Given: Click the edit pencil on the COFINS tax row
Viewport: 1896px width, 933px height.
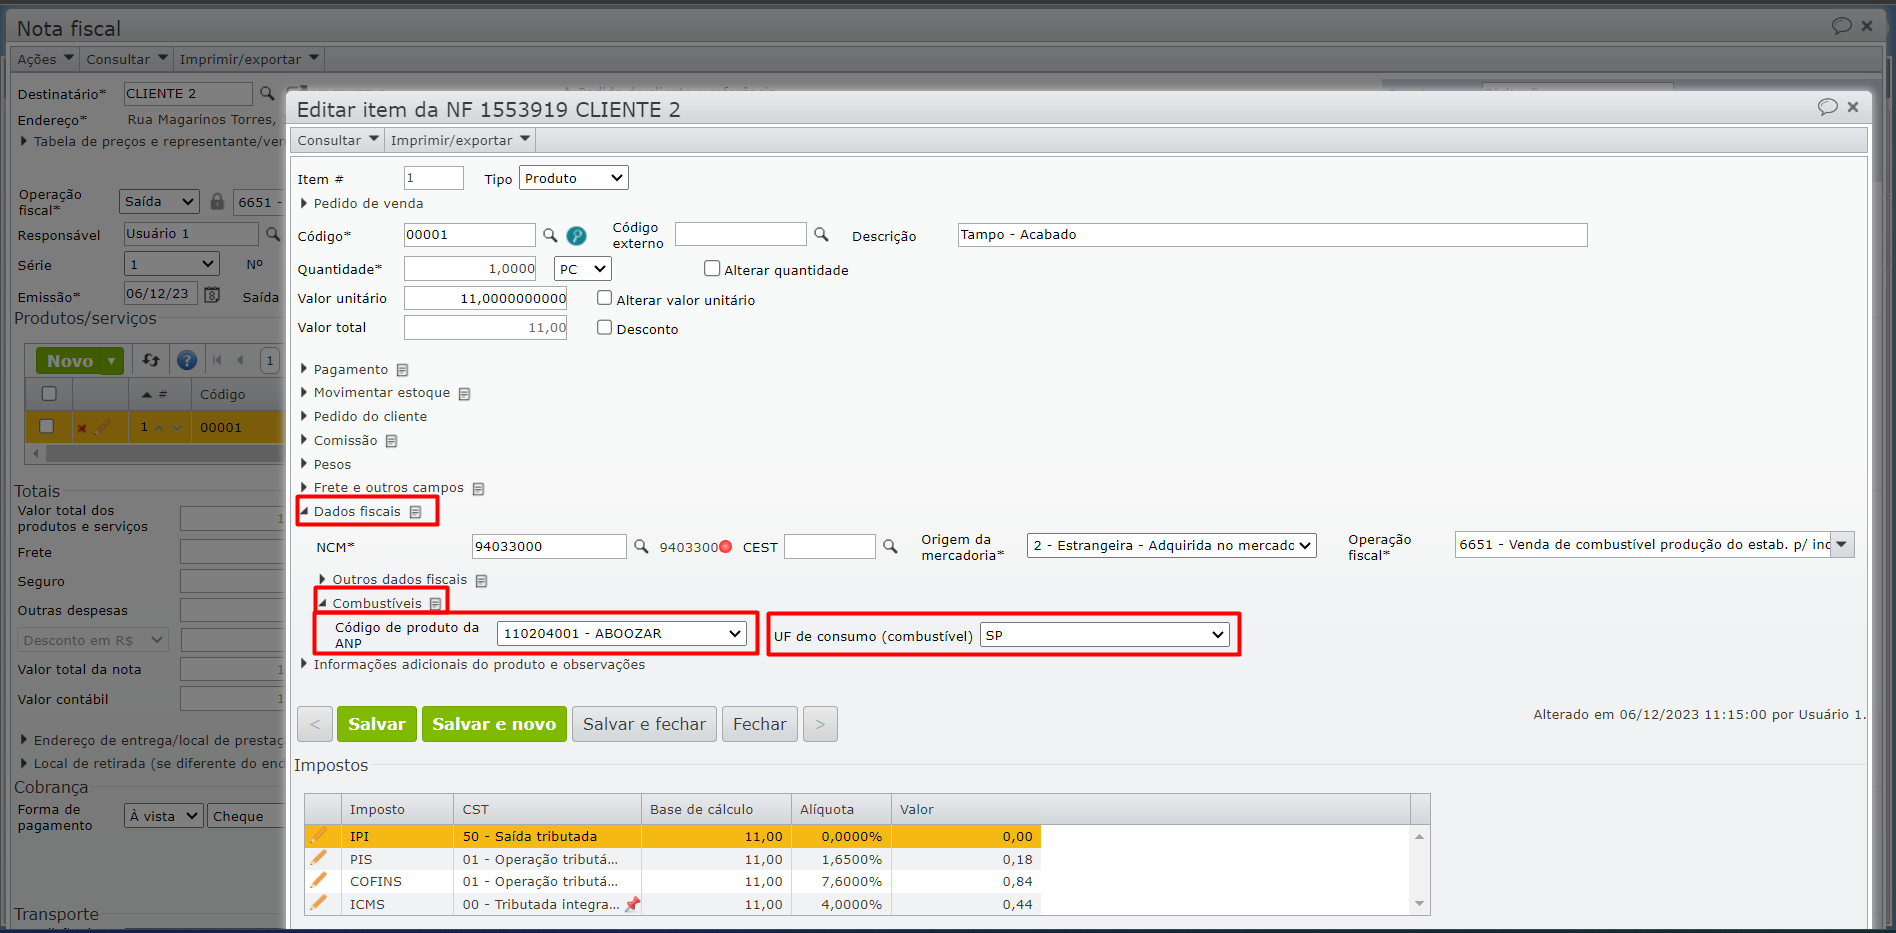Looking at the screenshot, I should pos(319,880).
